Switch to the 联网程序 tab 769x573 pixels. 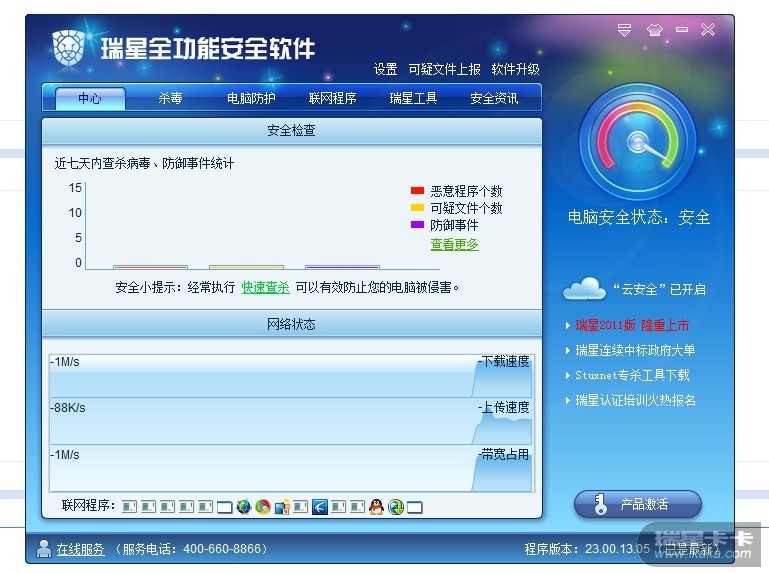coord(333,98)
